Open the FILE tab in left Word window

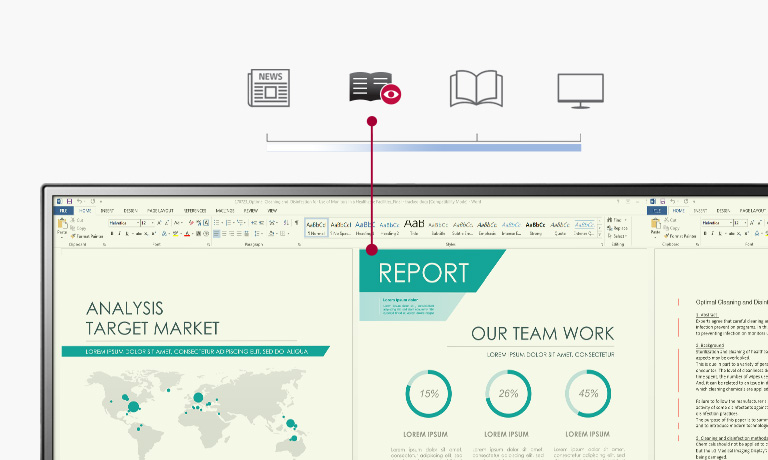(x=62, y=211)
